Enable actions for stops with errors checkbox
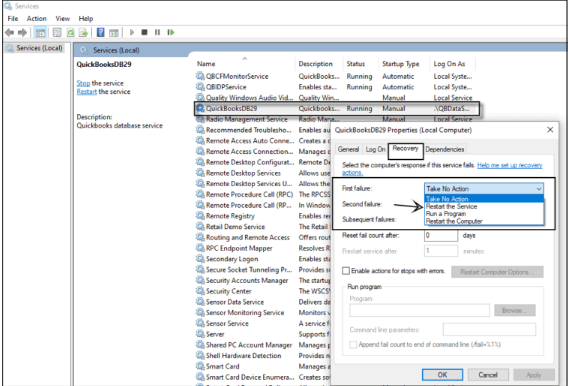The height and width of the screenshot is (386, 568). [x=346, y=271]
